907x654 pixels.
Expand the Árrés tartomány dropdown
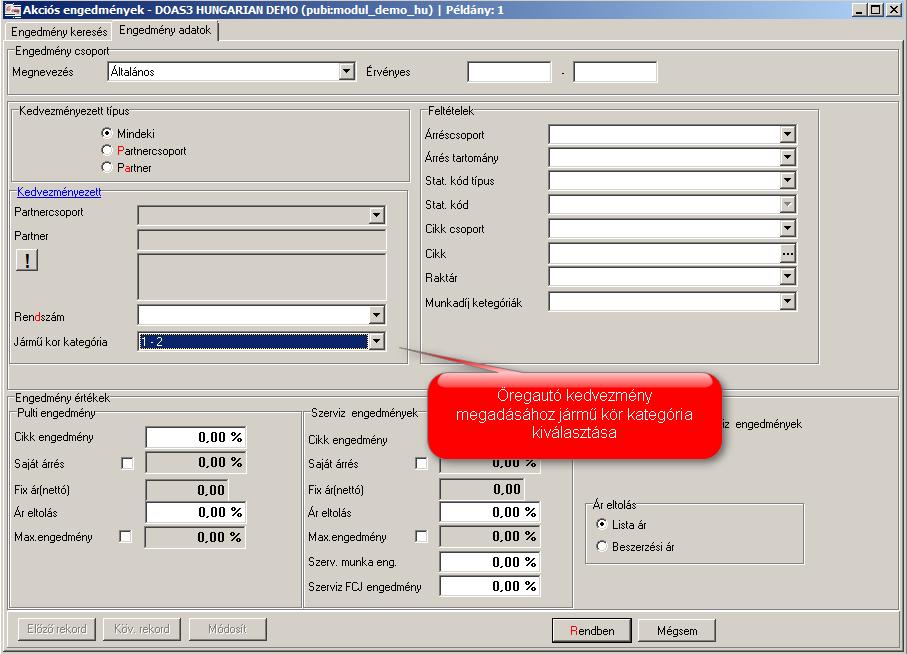coord(787,157)
